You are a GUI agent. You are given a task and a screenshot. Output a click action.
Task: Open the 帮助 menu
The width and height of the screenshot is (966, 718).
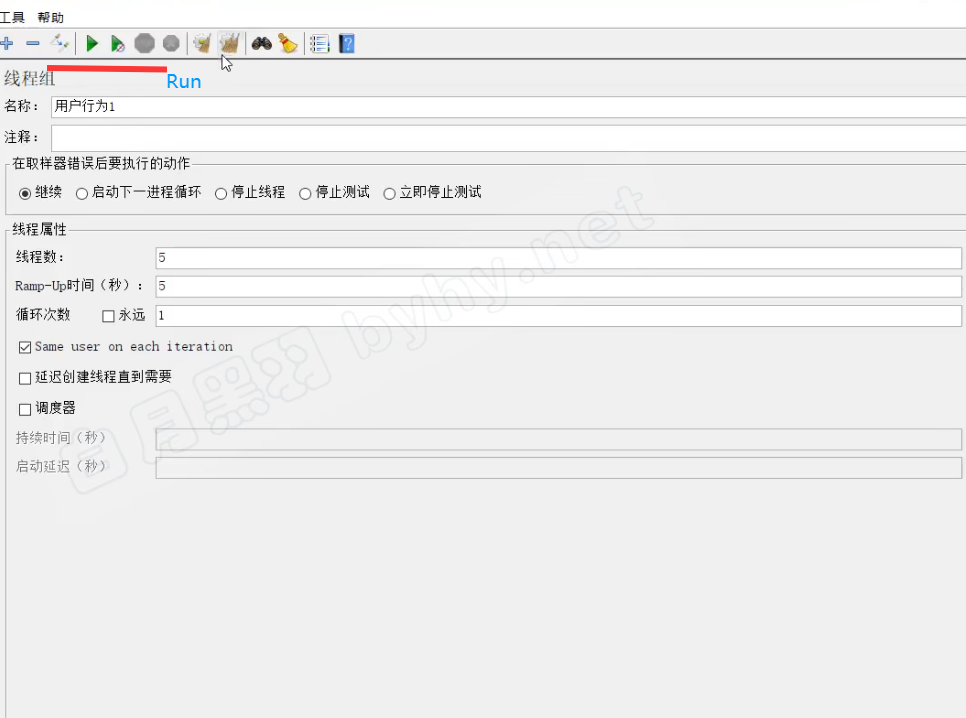(x=51, y=17)
